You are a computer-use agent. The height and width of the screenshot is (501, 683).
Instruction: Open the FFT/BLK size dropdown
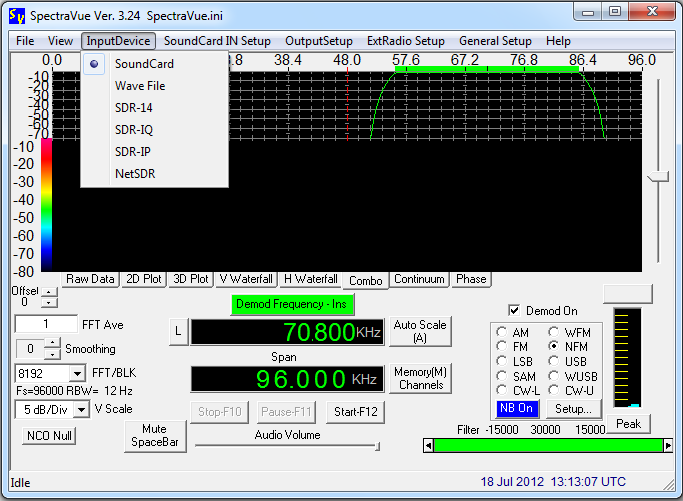click(78, 373)
